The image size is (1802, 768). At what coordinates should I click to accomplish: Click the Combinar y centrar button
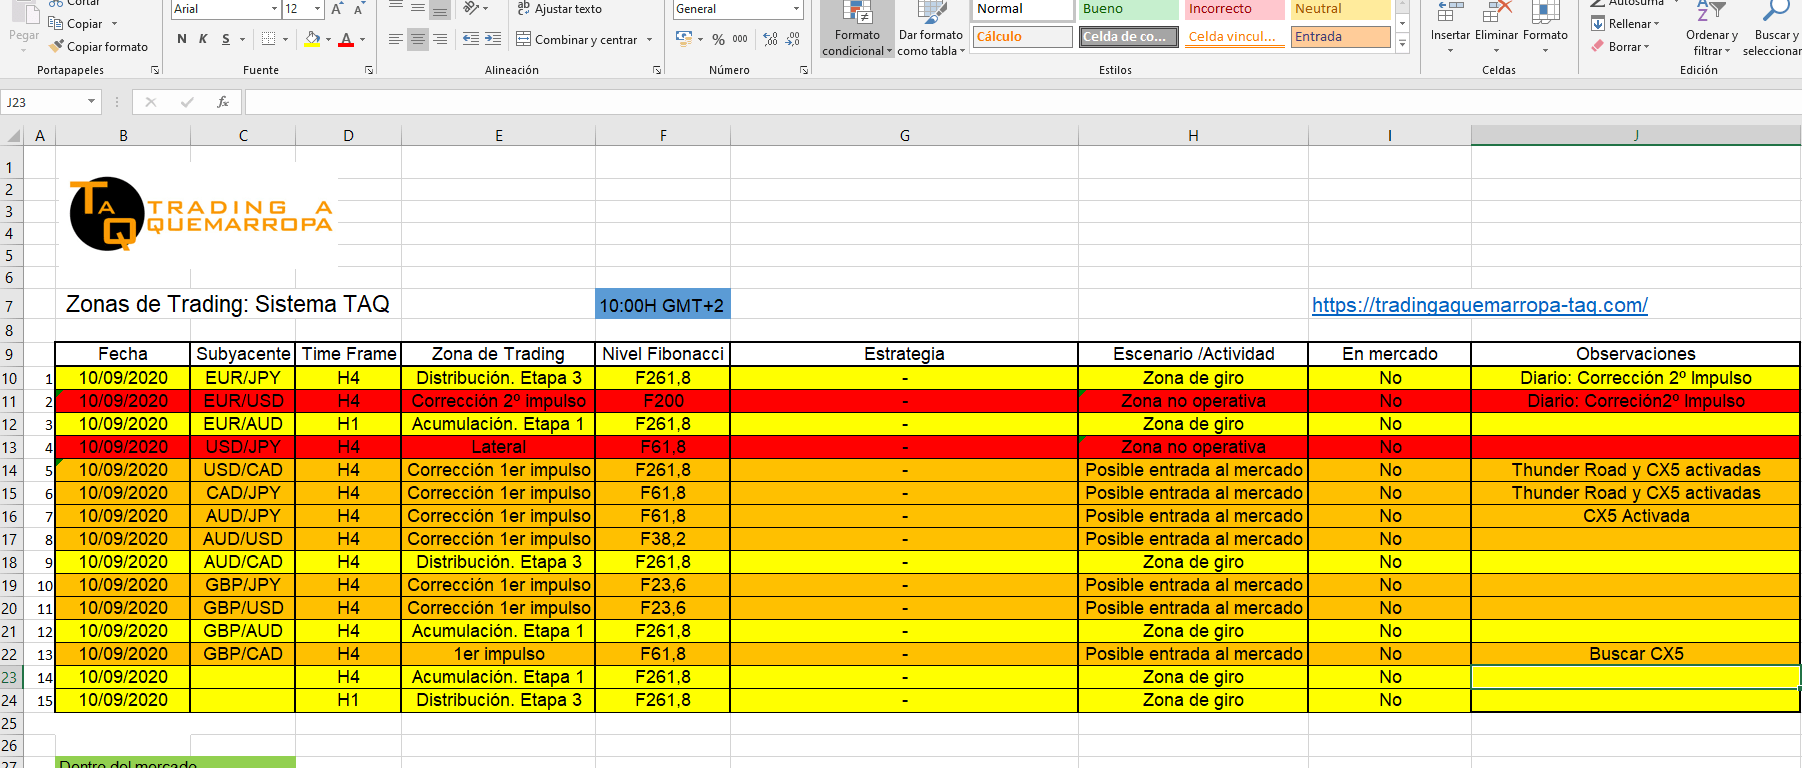pyautogui.click(x=585, y=40)
